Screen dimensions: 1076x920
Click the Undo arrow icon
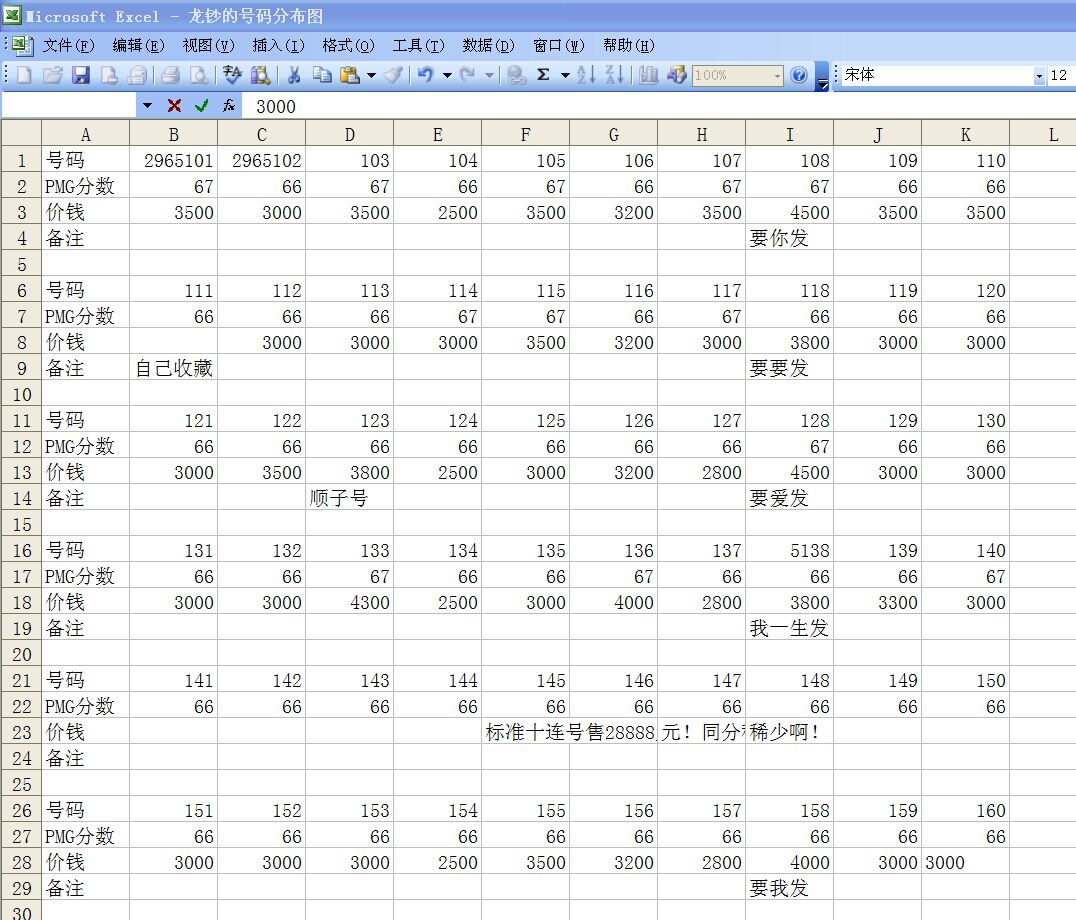[x=425, y=75]
